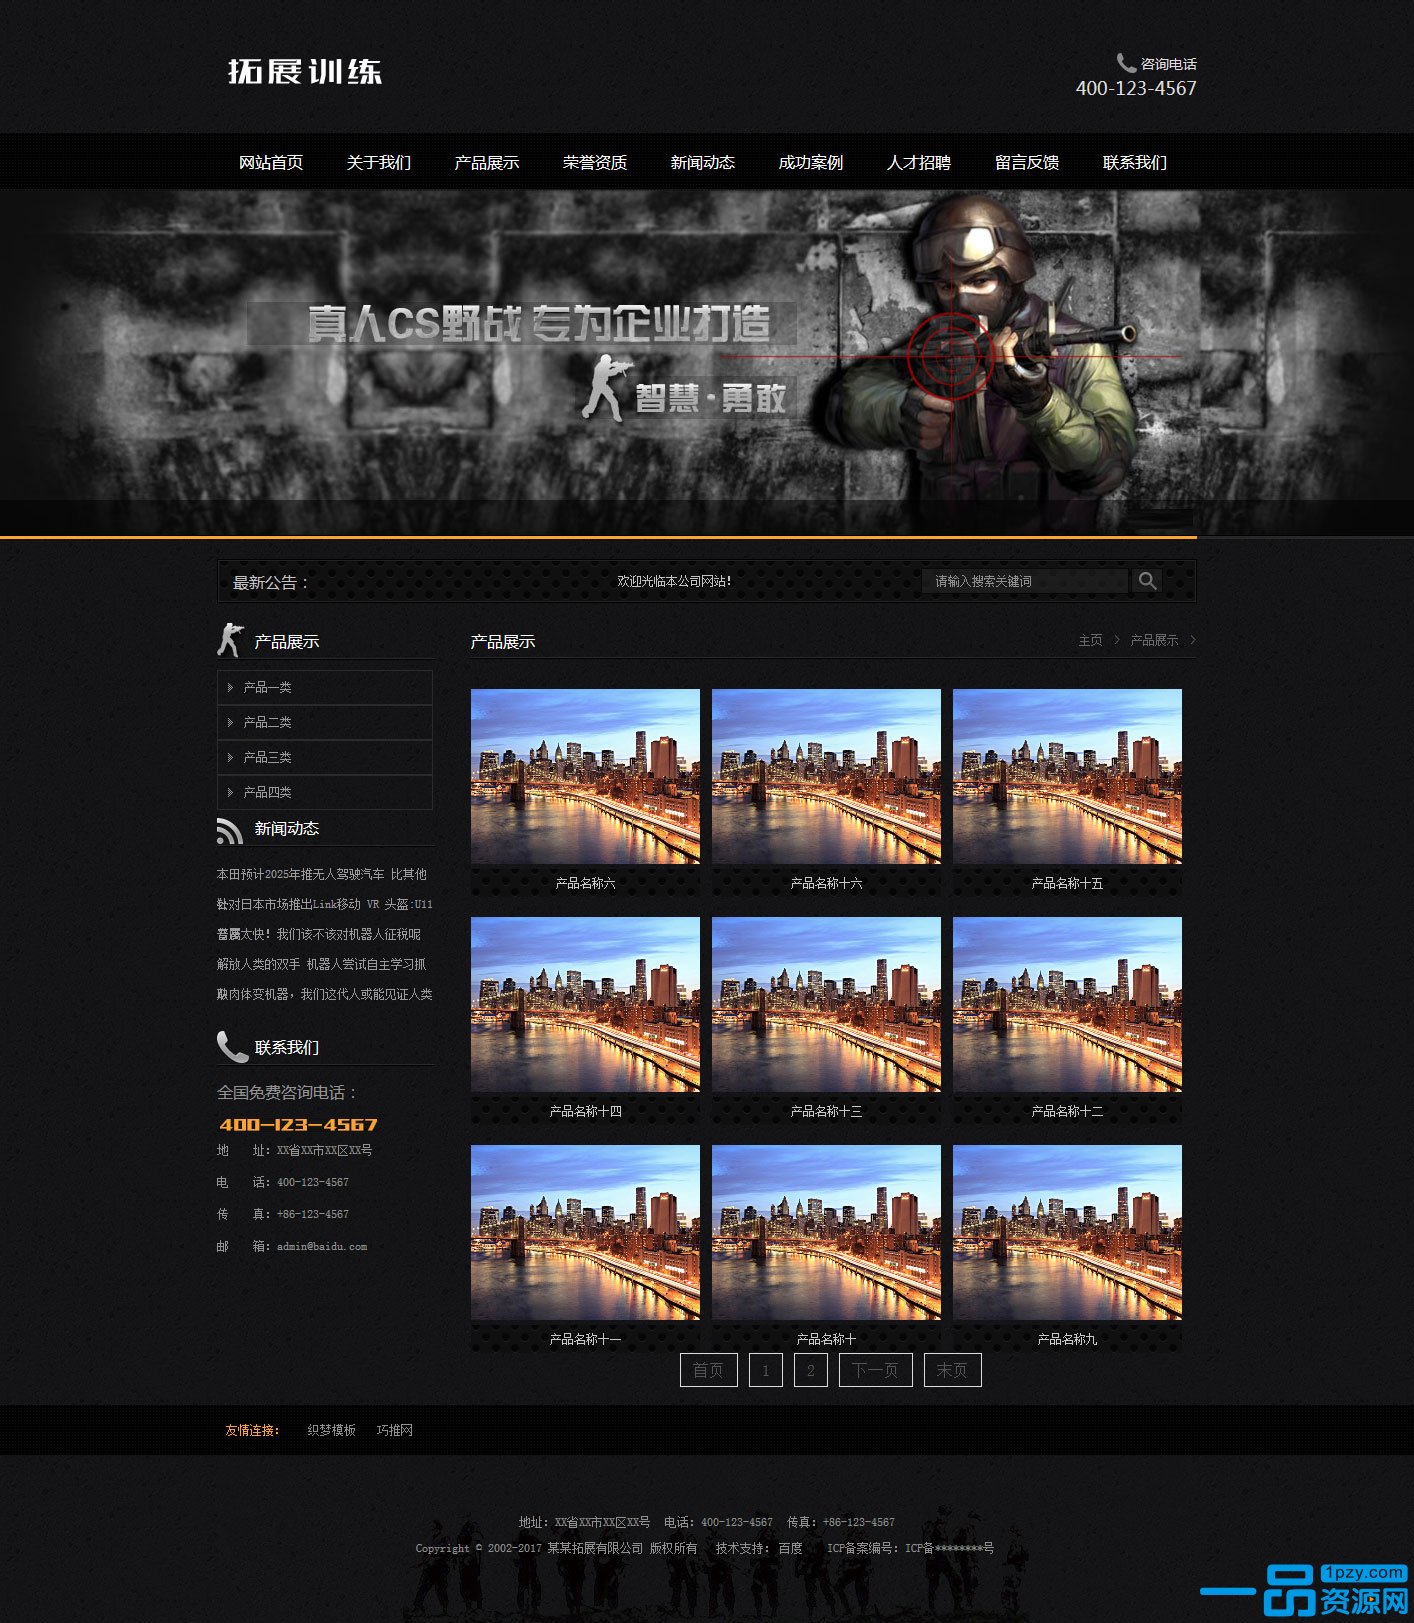Click the RSS icon beside 新闻动态

[230, 830]
